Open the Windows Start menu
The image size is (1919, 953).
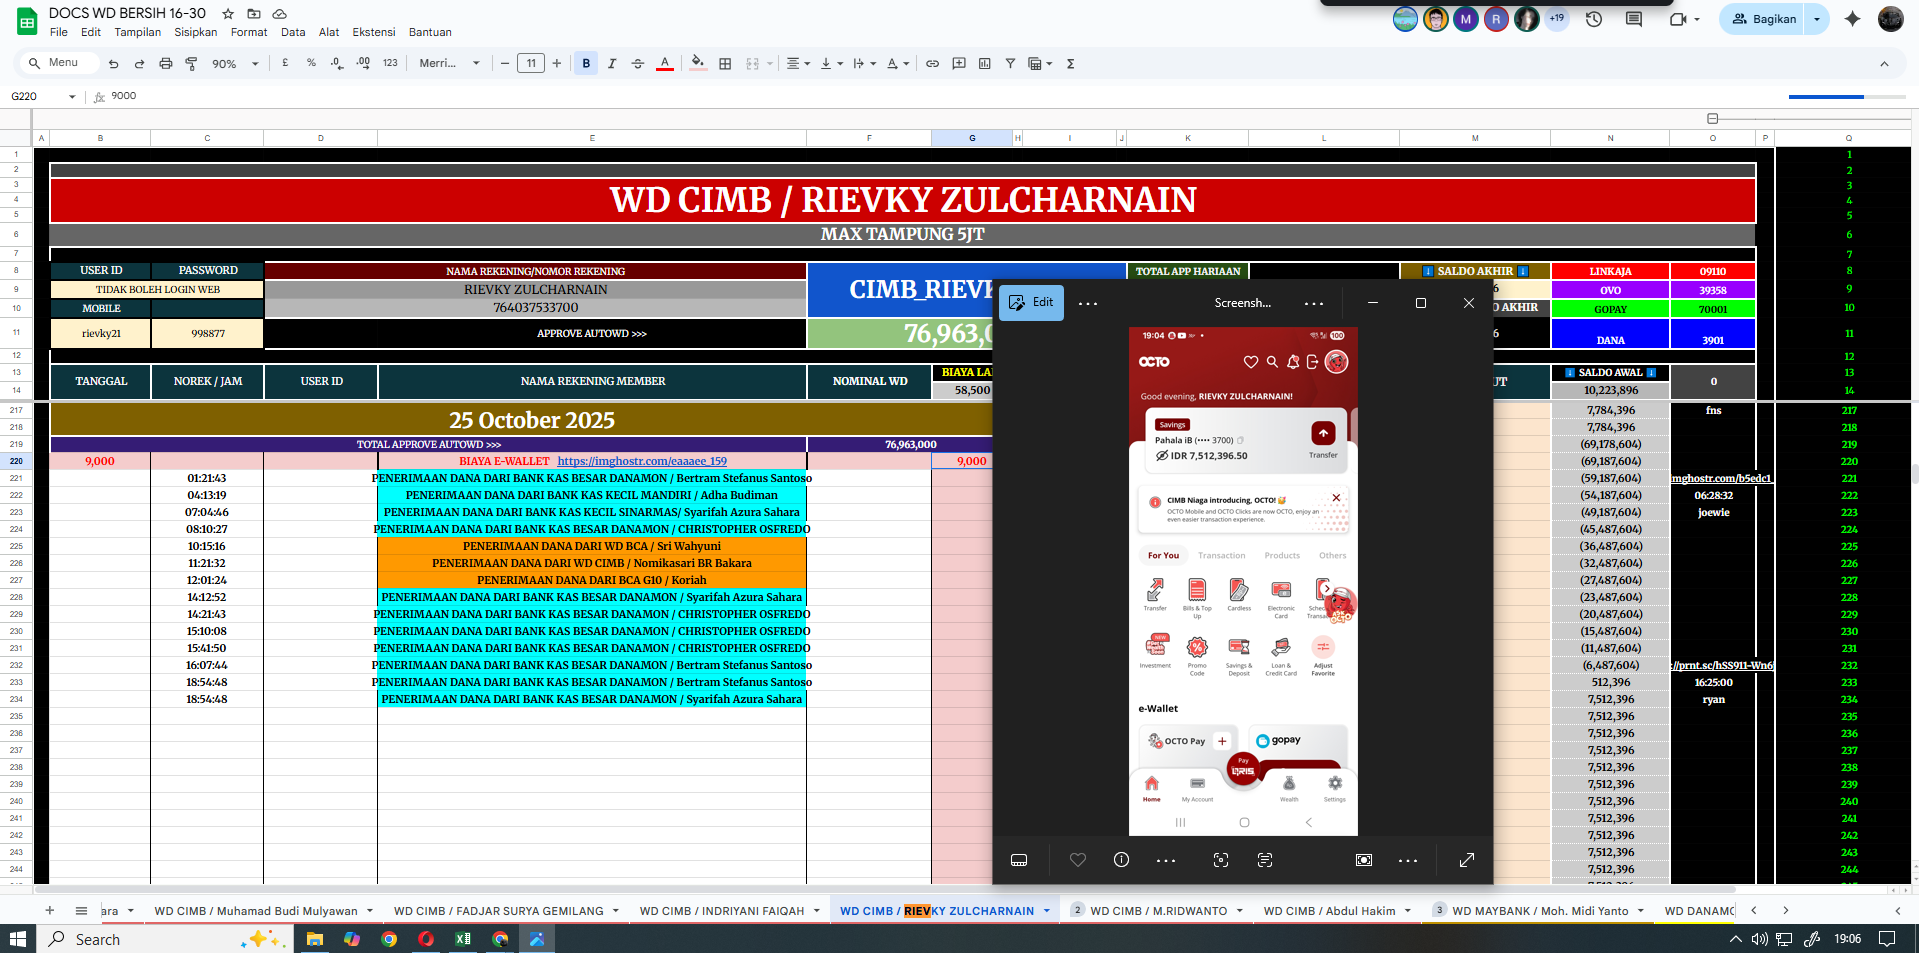point(17,939)
